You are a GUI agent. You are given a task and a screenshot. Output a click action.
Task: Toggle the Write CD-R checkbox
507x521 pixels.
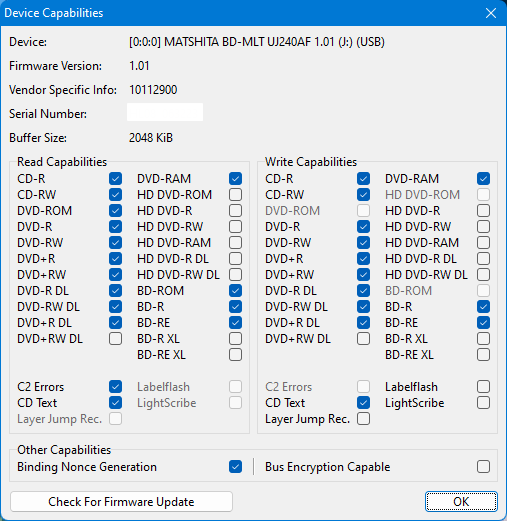[x=363, y=179]
